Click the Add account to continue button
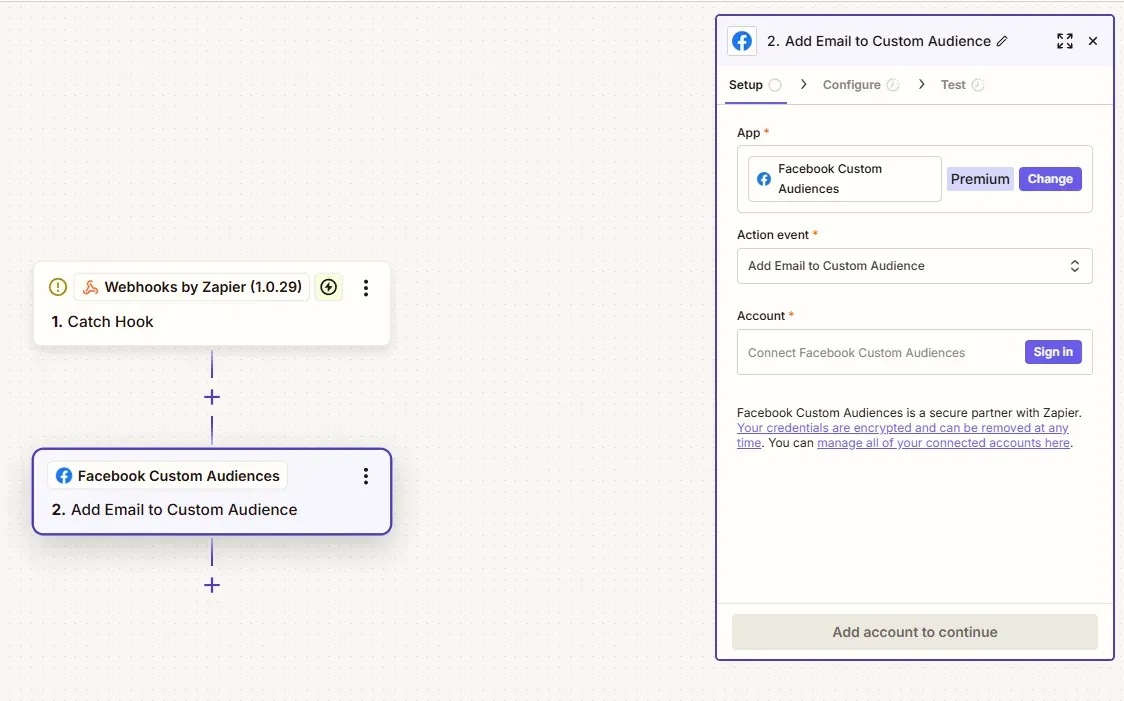Viewport: 1124px width, 701px height. click(x=915, y=632)
